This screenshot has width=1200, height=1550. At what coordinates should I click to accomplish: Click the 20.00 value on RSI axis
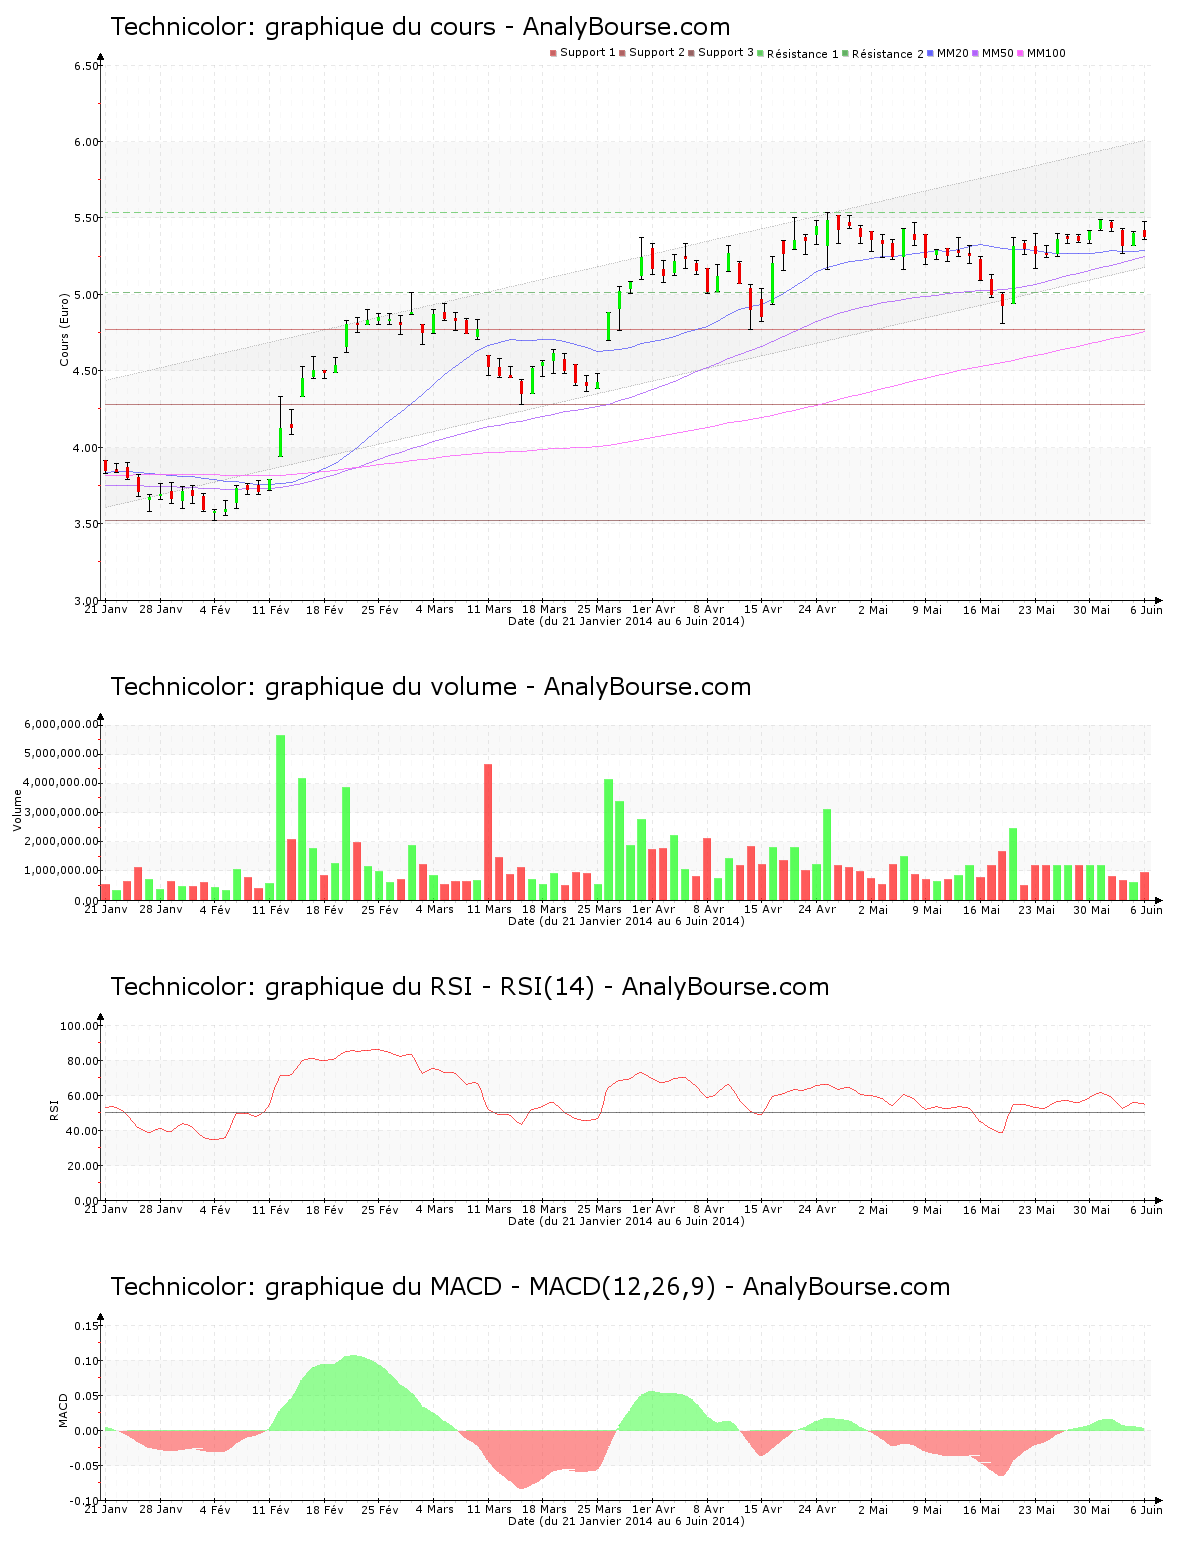pyautogui.click(x=83, y=1166)
